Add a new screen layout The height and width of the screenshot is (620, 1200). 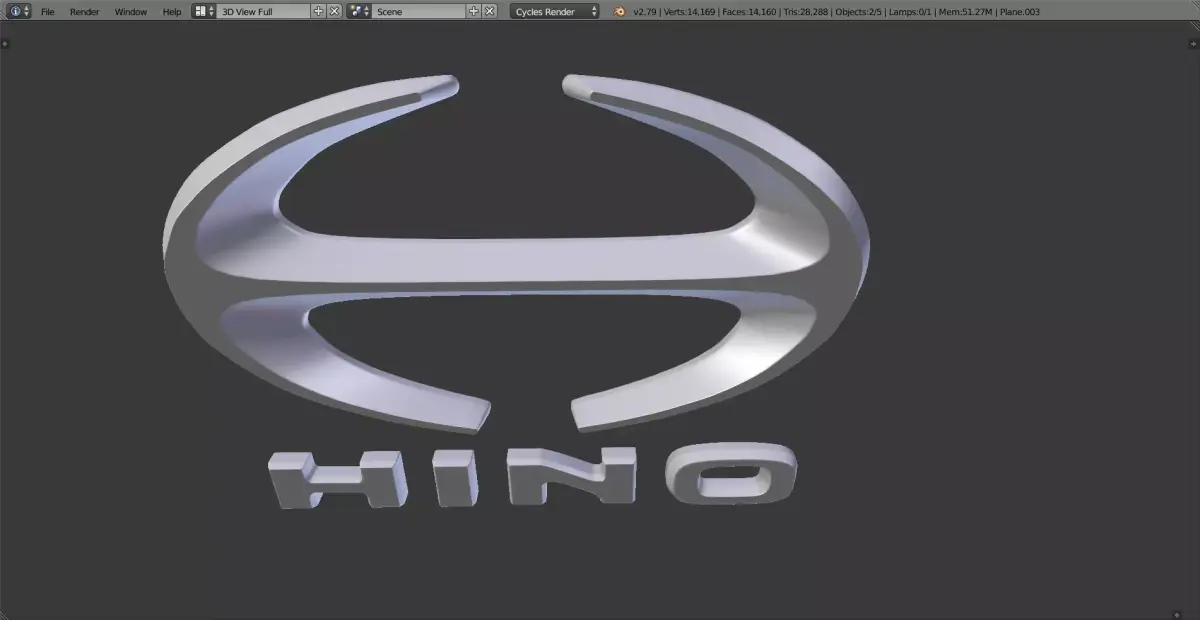[x=319, y=11]
